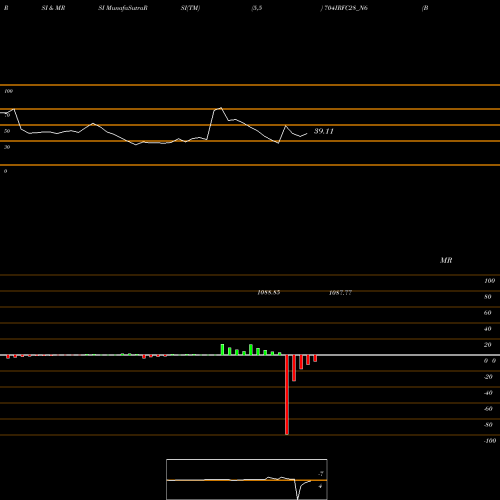
Task: Click the -60 label on MR axis
Action: [x=488, y=409]
